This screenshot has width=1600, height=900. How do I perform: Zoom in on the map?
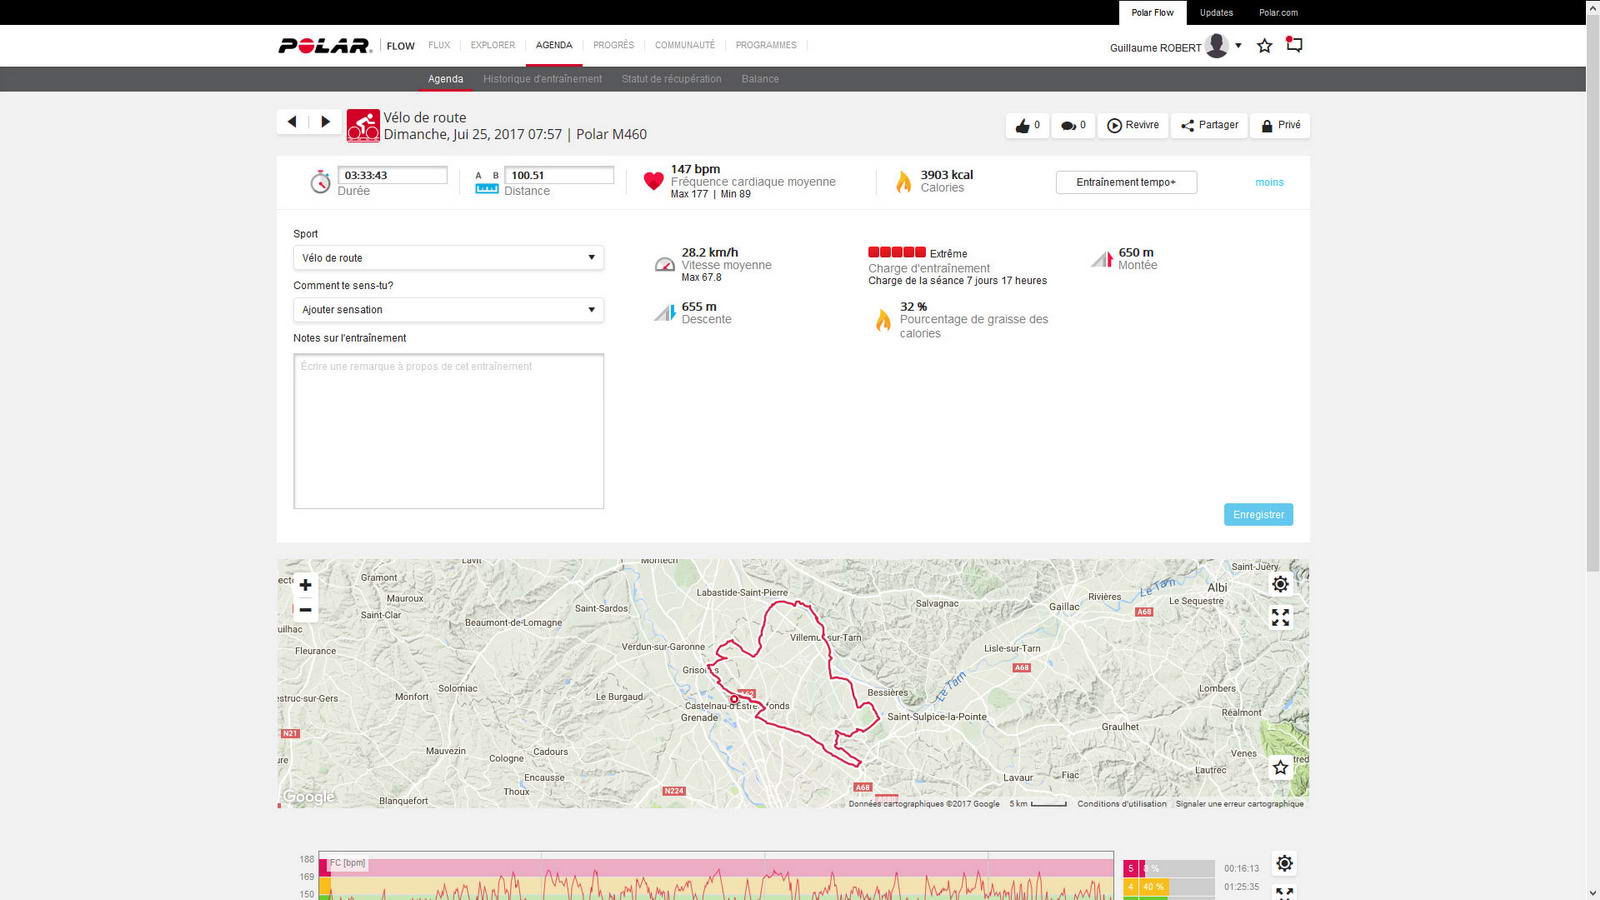click(305, 585)
